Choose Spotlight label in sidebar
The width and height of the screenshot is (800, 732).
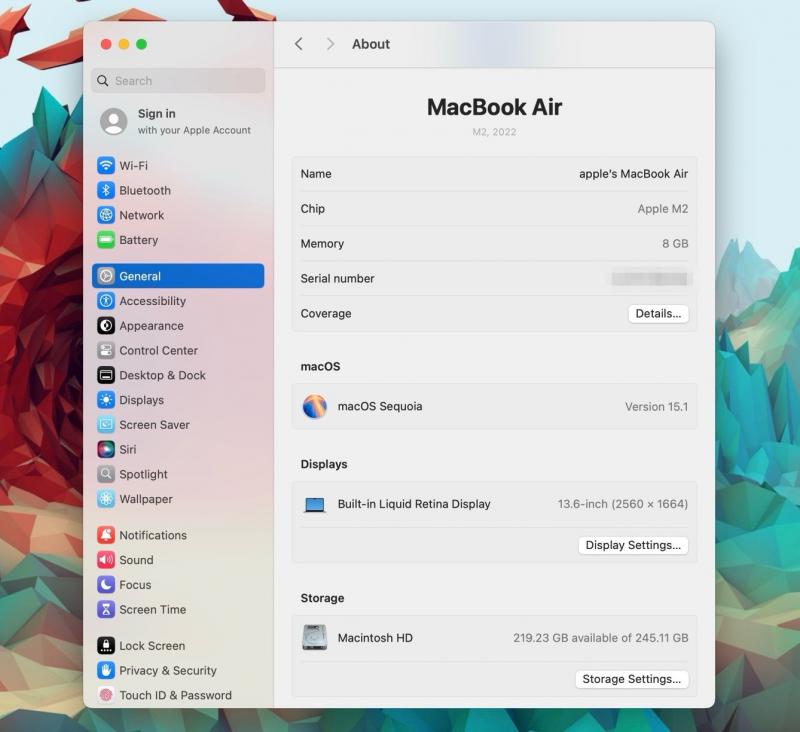click(143, 474)
